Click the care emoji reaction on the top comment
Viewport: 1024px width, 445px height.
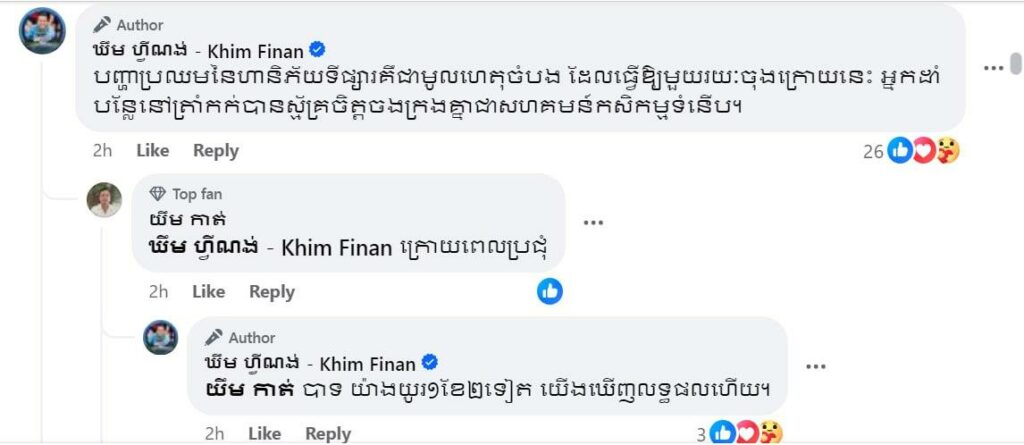948,151
